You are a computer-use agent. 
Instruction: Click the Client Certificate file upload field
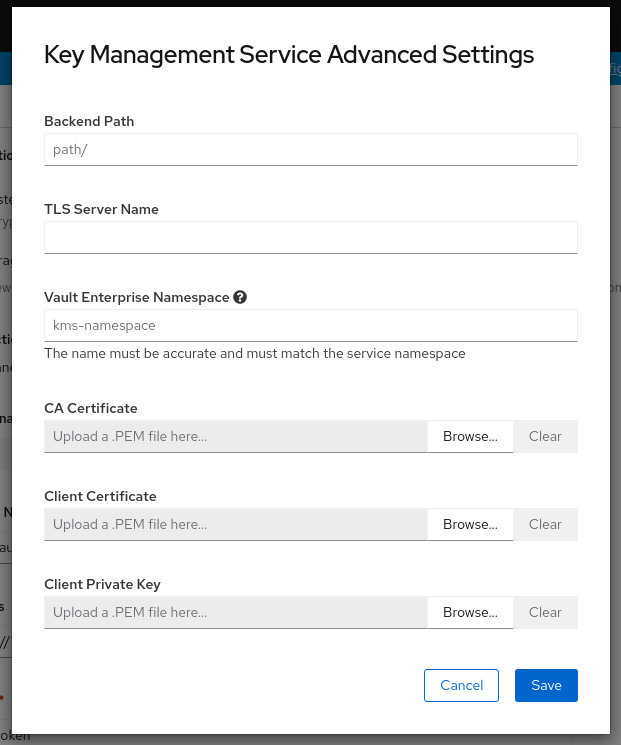click(x=236, y=525)
